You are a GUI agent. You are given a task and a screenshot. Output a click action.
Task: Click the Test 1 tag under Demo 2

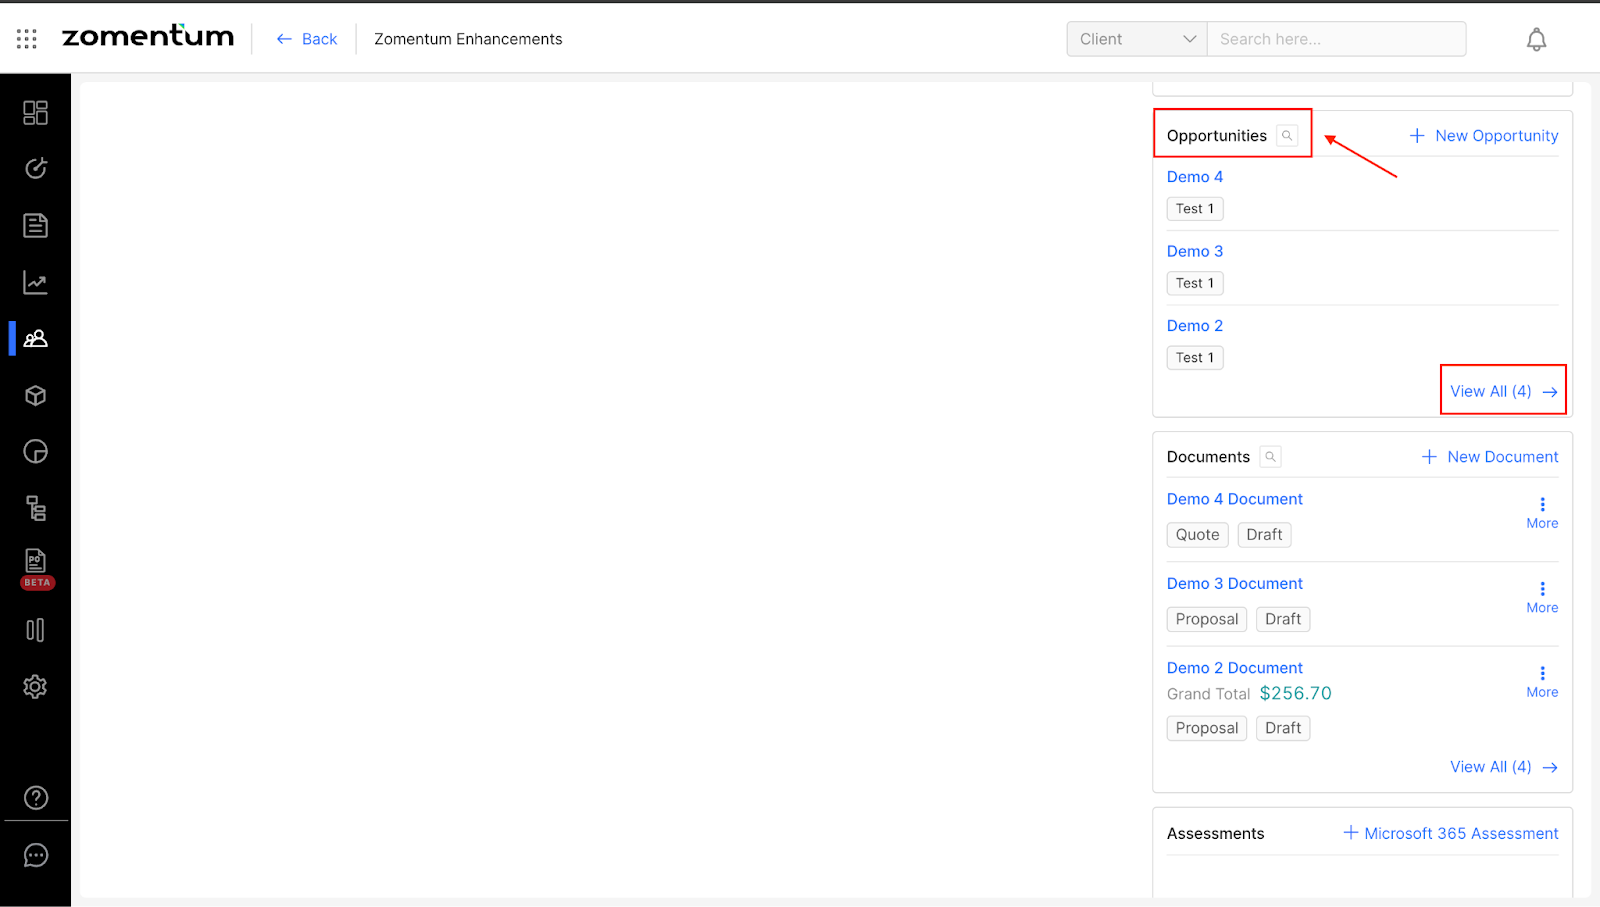point(1195,358)
